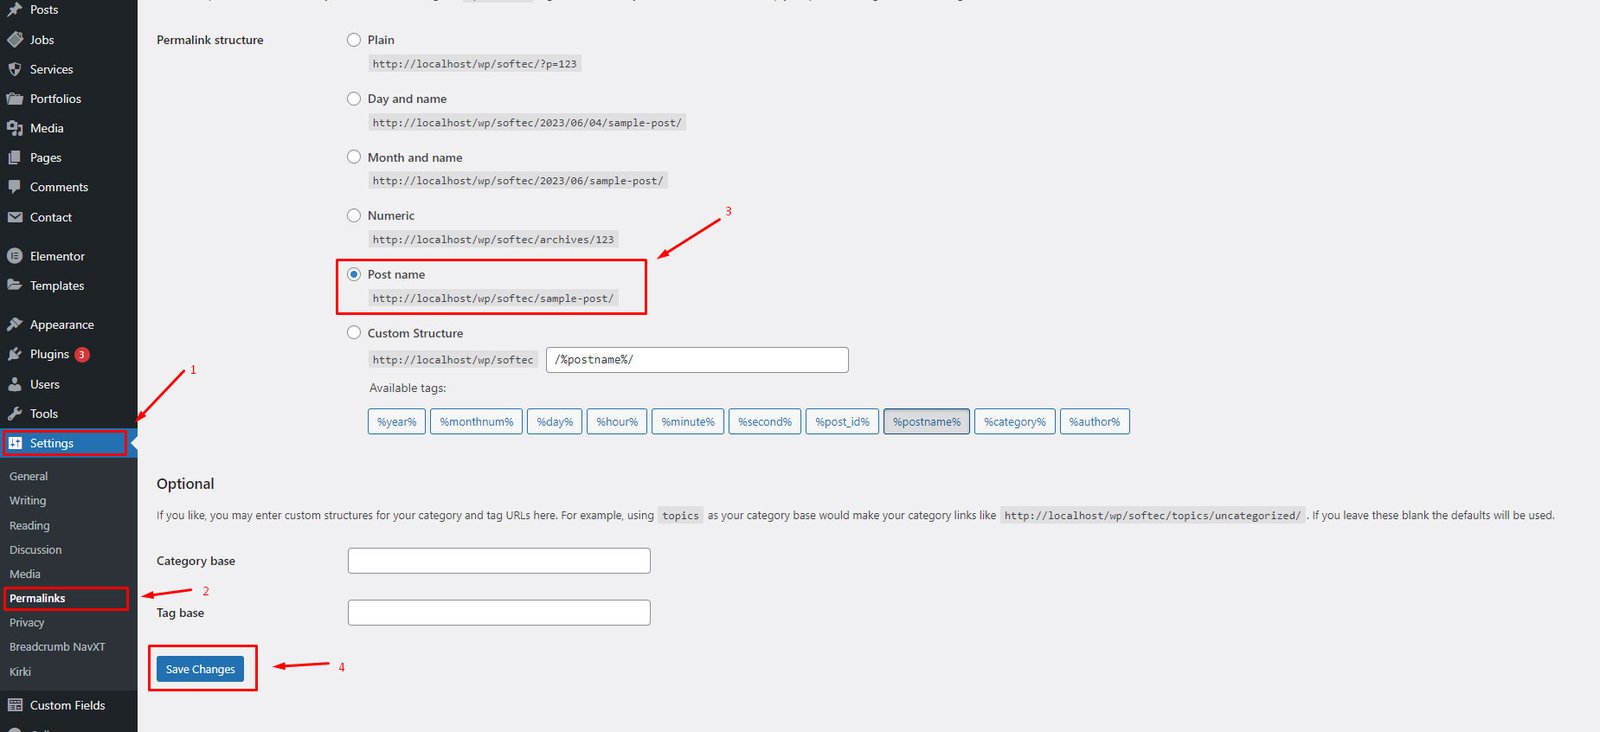Viewport: 1600px width, 732px height.
Task: Add the %monthnum% available tag
Action: [476, 422]
